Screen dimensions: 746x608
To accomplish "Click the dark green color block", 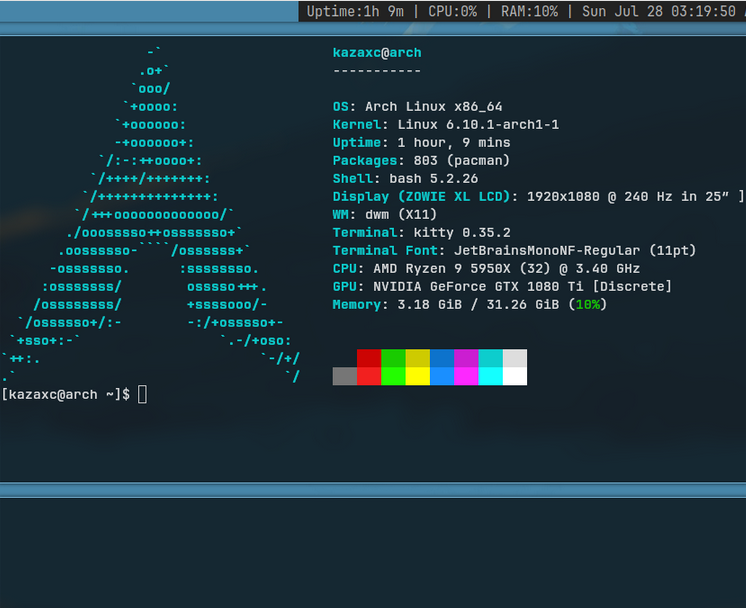I will pyautogui.click(x=393, y=358).
